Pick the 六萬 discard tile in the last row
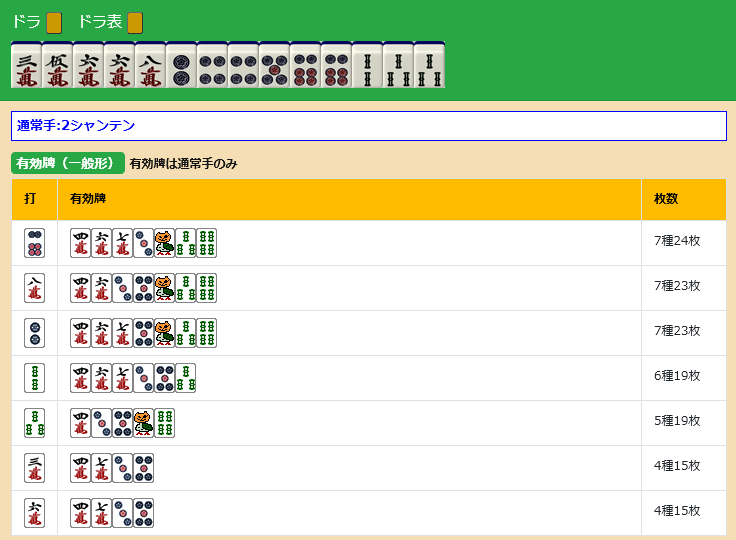The height and width of the screenshot is (540, 736). pos(34,513)
